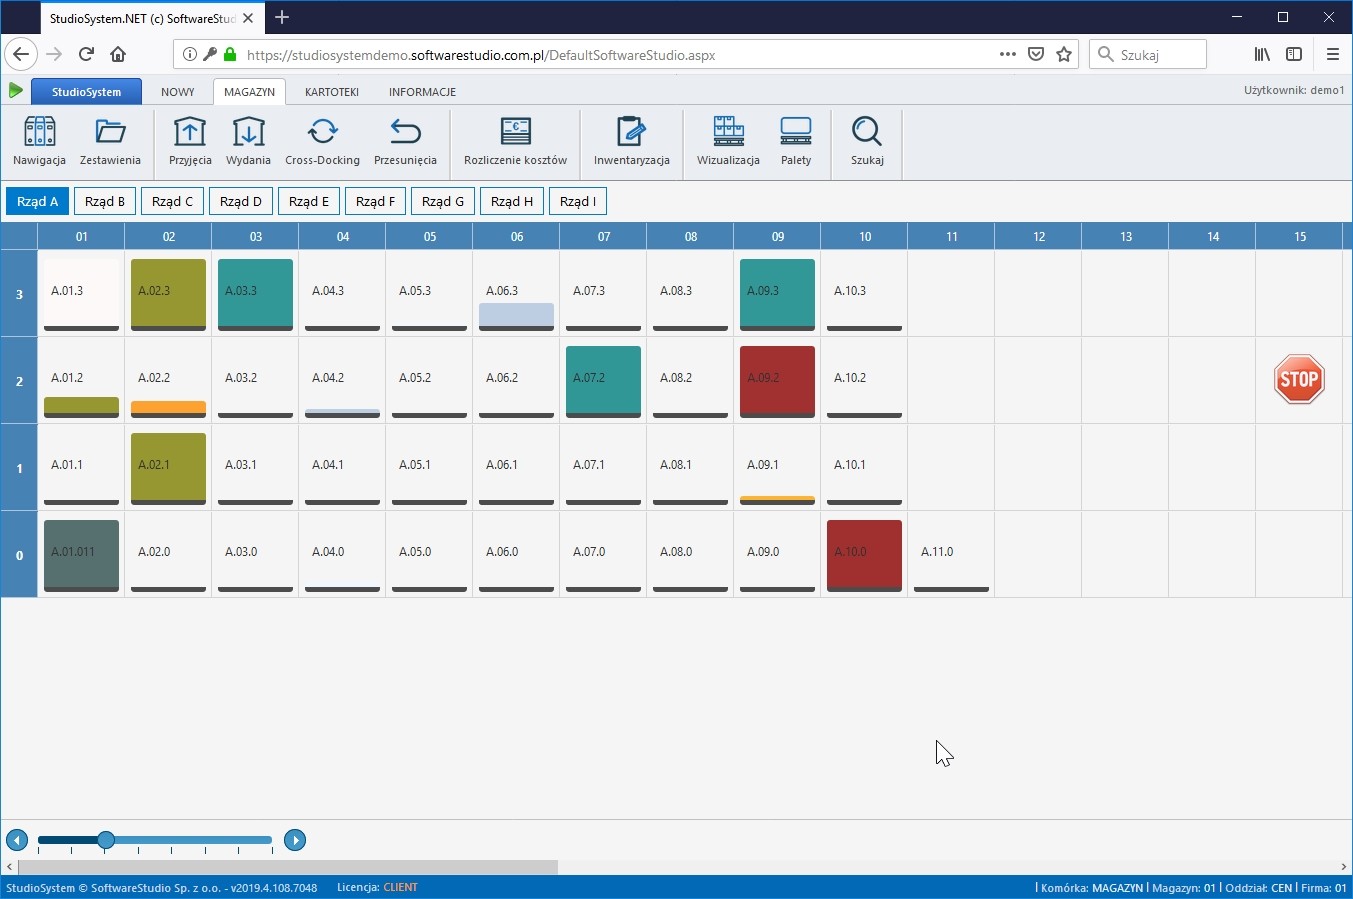This screenshot has width=1353, height=899.
Task: Click the Przyjęcia receipt icon
Action: [190, 141]
